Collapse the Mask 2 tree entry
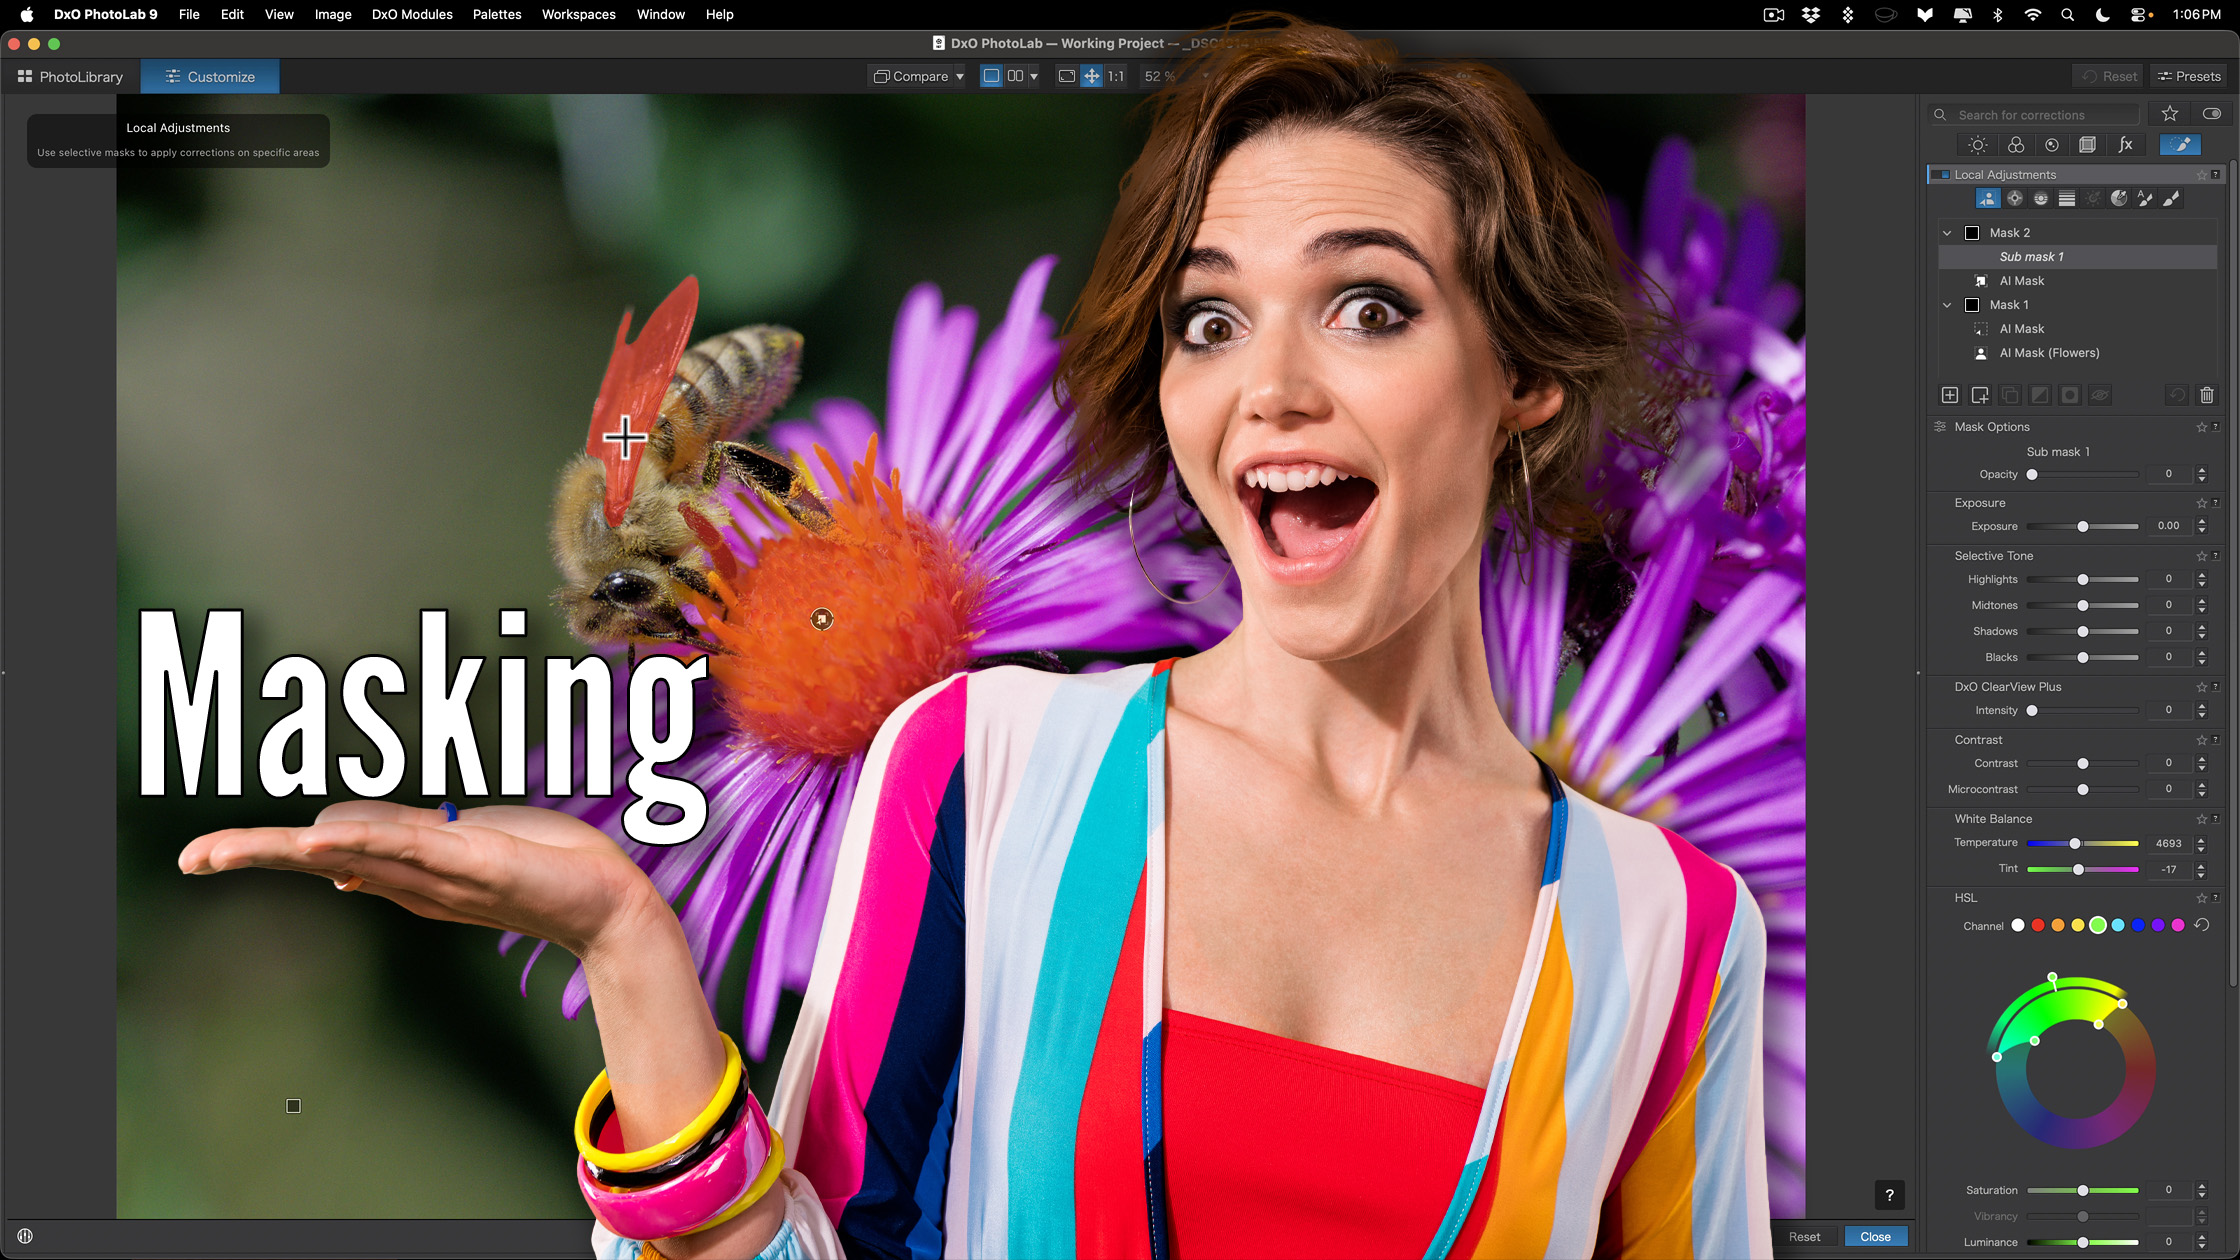The image size is (2240, 1260). pos(1947,233)
